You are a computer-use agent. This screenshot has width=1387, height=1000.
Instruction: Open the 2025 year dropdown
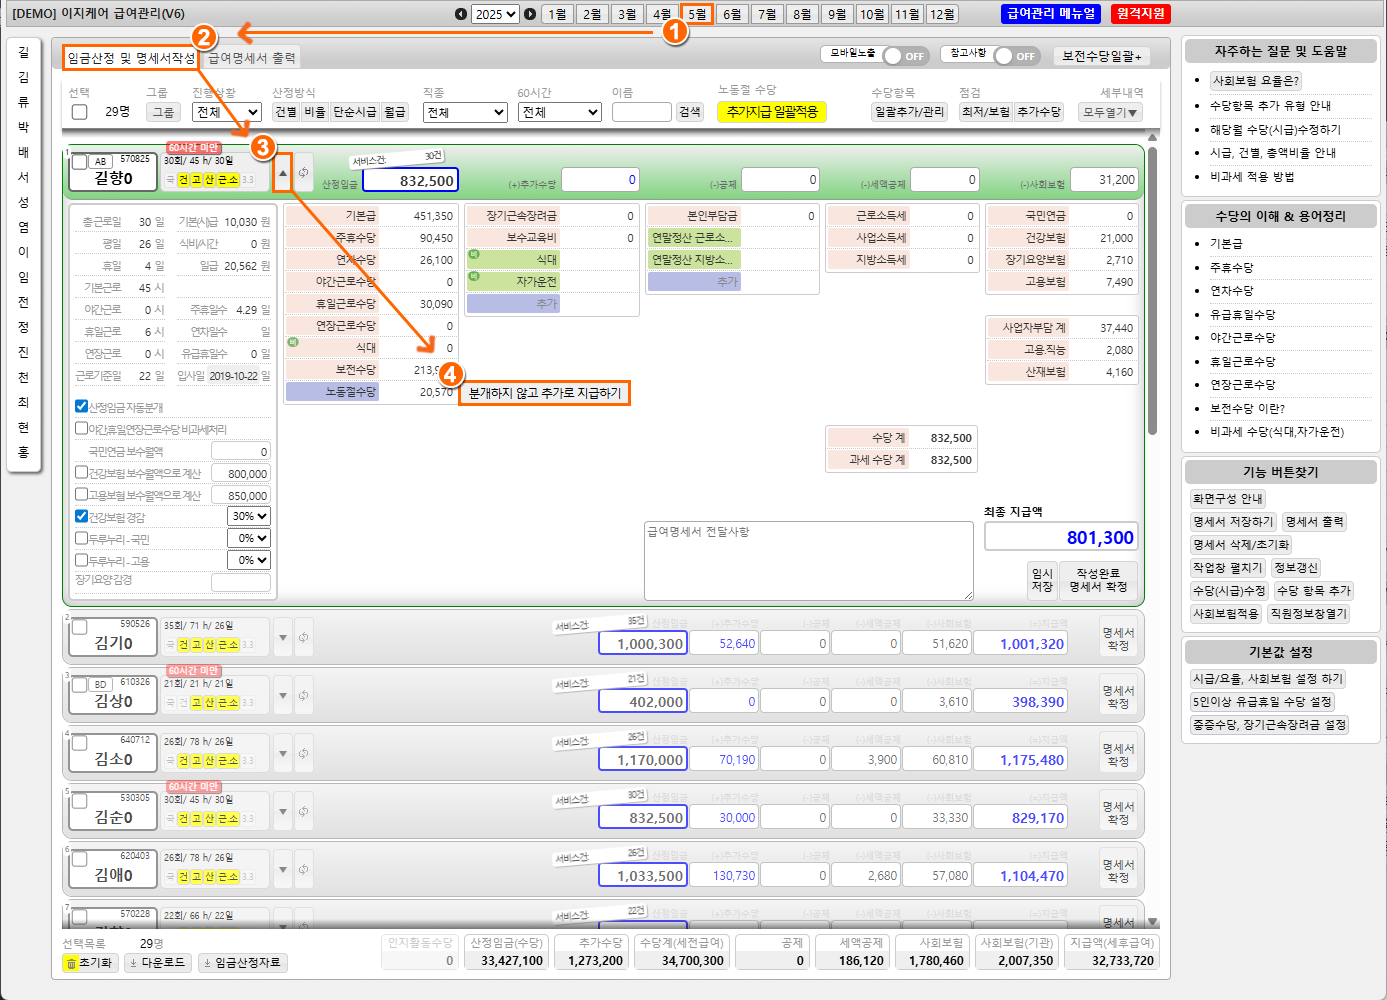tap(495, 14)
